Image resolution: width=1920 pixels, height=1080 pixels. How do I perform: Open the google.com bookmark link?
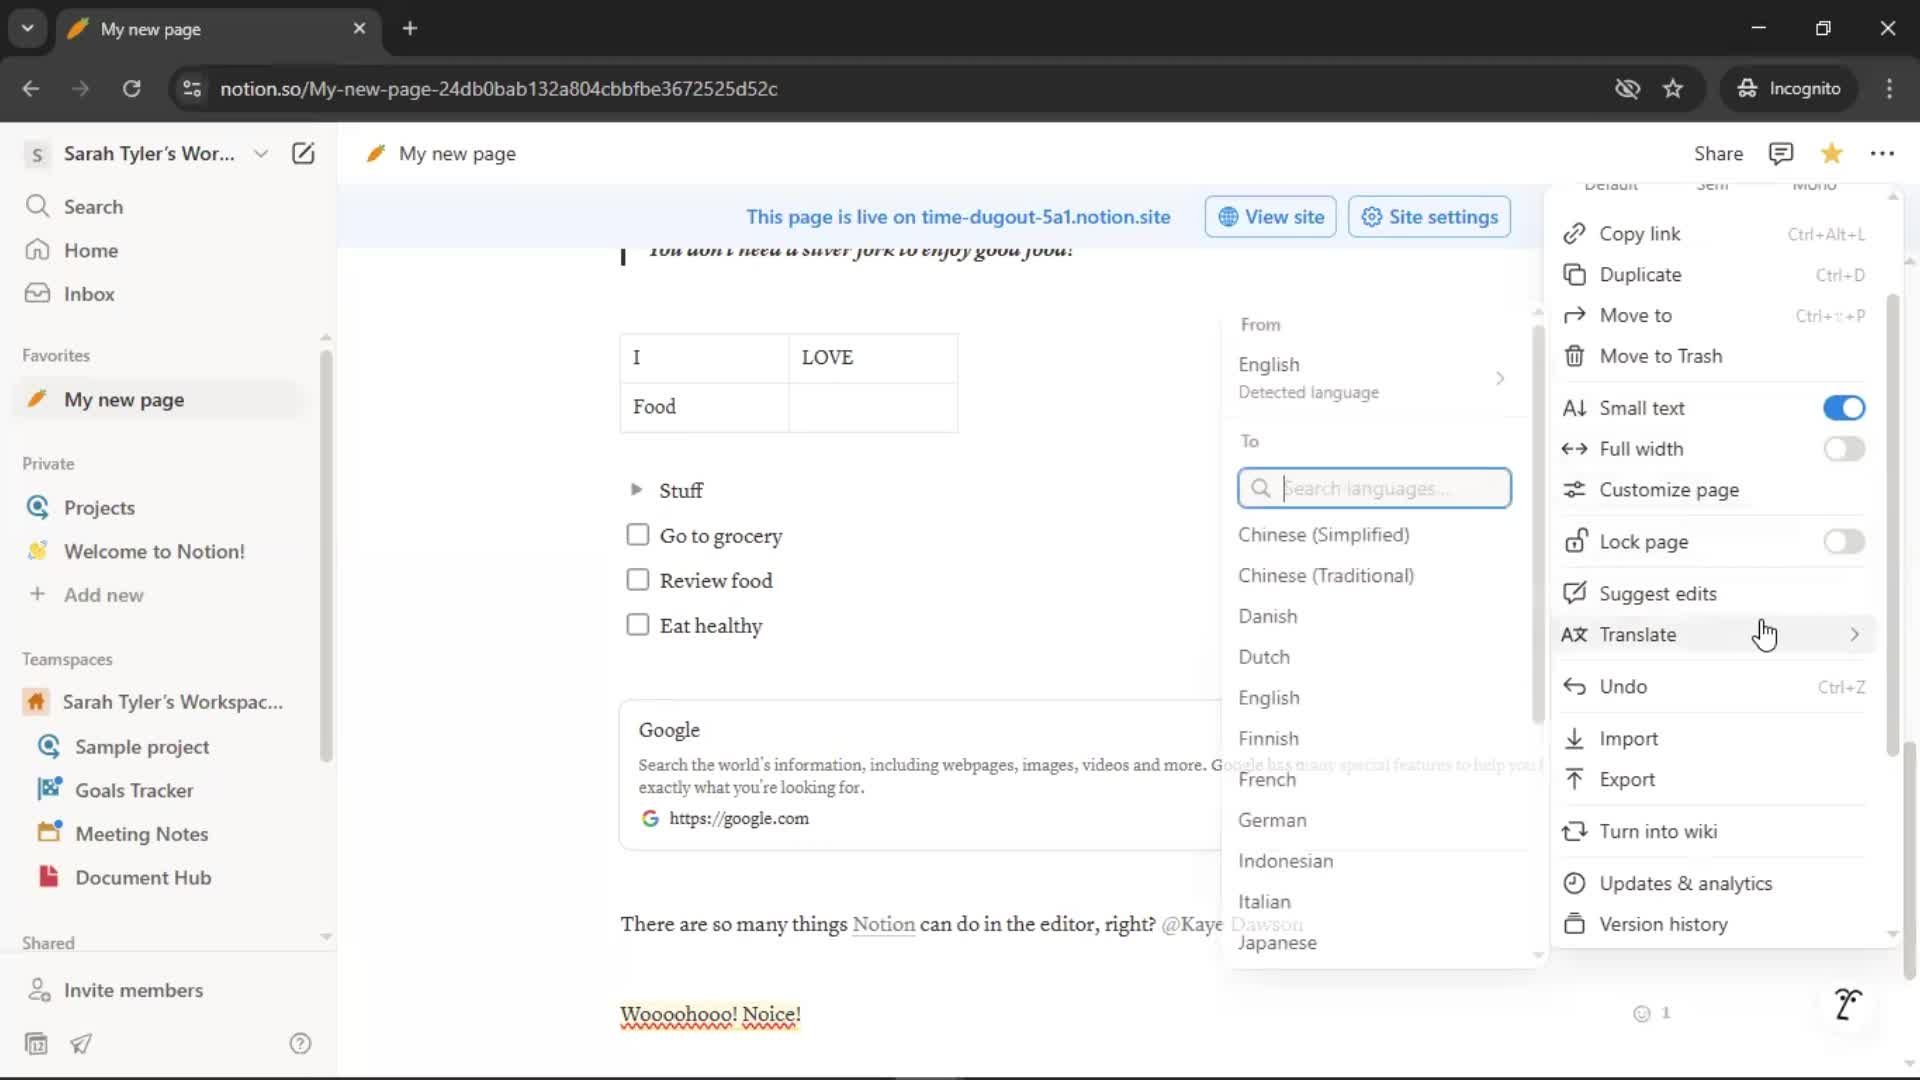tap(739, 818)
